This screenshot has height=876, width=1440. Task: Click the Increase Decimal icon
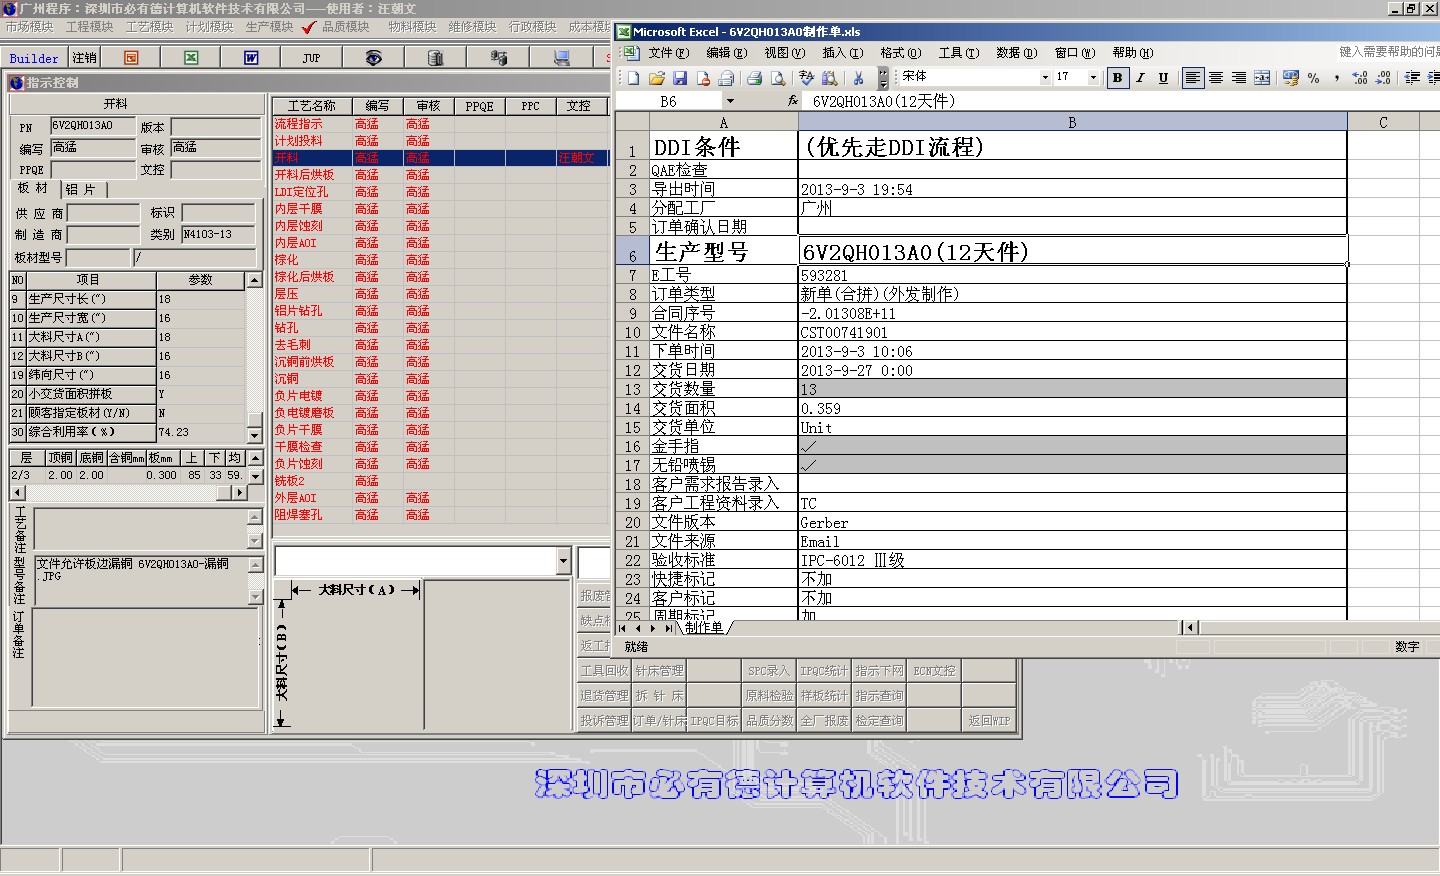[1360, 78]
